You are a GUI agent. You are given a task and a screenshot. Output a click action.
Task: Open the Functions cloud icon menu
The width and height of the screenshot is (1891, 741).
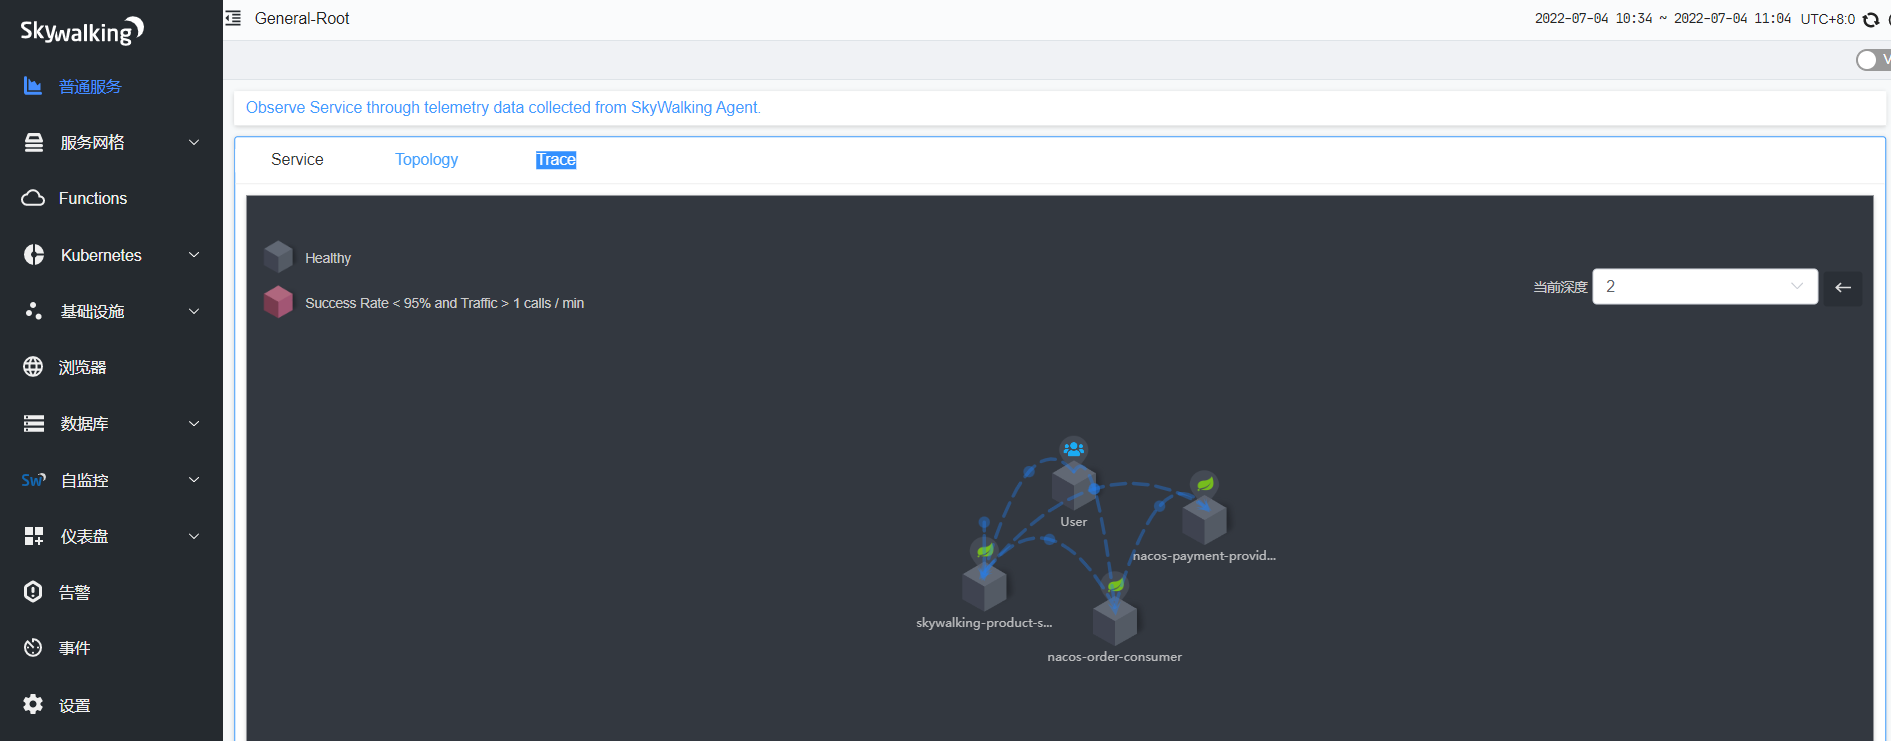tap(34, 198)
